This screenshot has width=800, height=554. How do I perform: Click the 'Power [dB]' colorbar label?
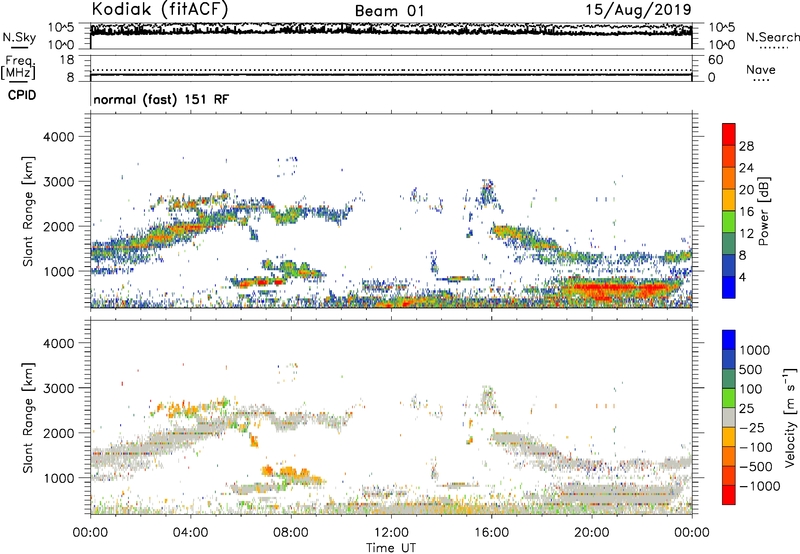[763, 211]
